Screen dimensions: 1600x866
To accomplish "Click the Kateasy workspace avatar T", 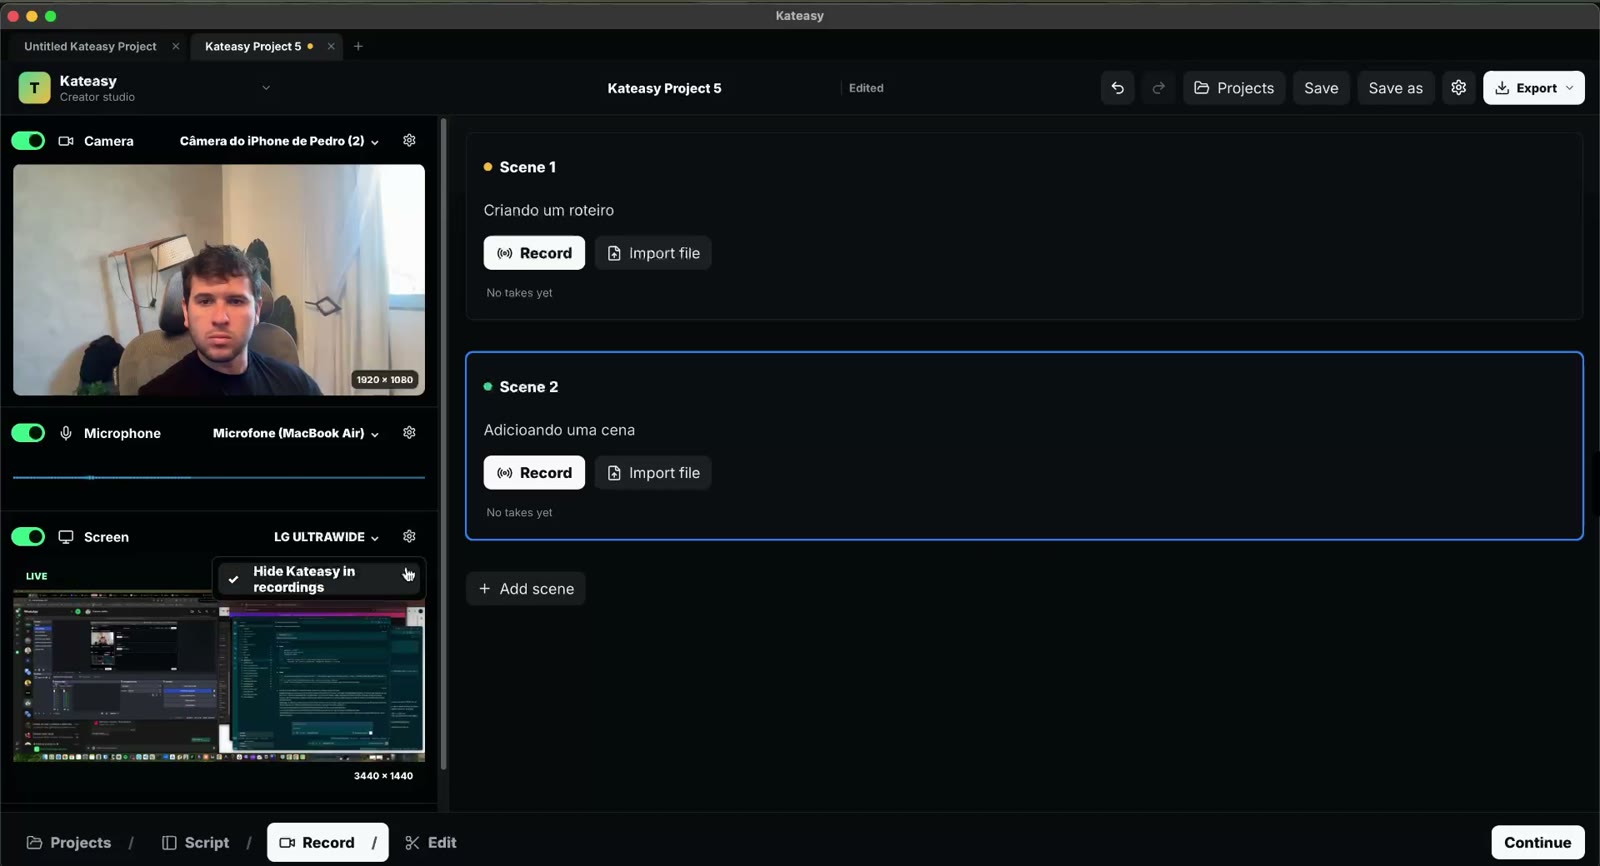I will click(x=34, y=88).
